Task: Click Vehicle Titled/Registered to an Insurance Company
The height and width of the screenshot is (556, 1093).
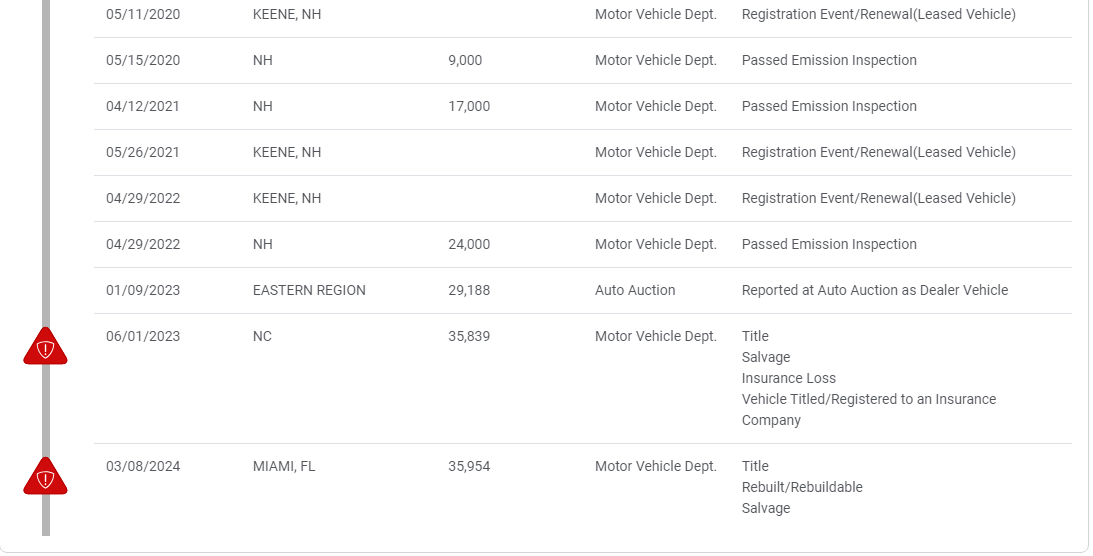Action: (868, 399)
